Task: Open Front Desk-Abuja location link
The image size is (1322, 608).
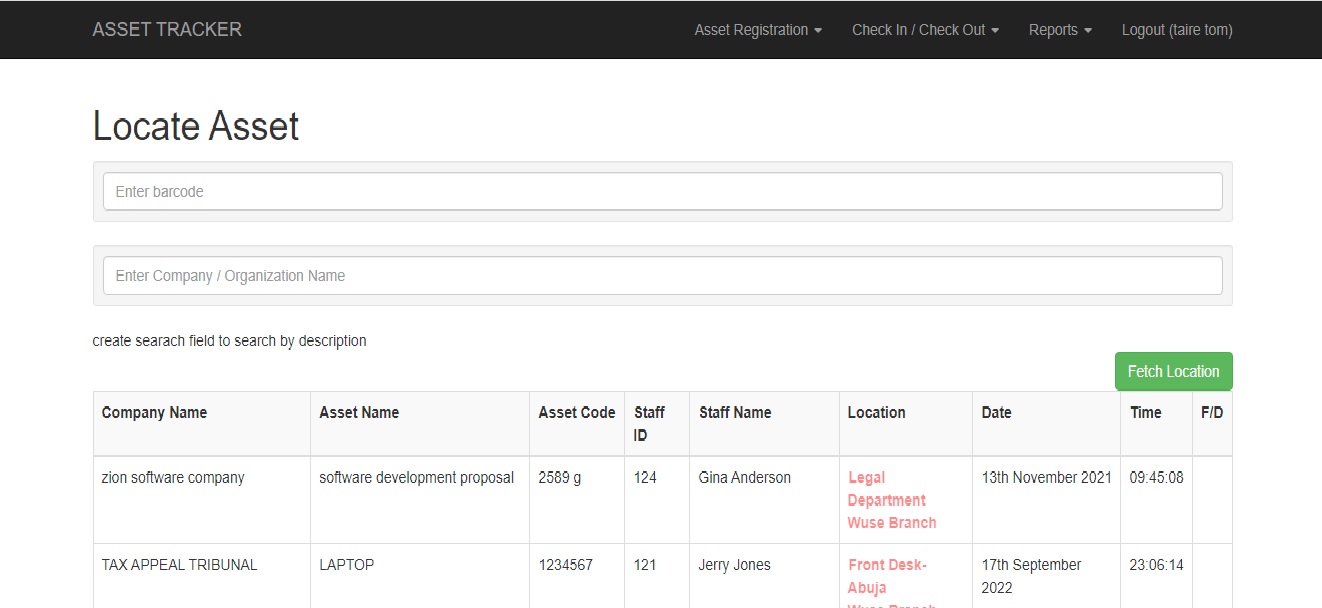Action: pyautogui.click(x=887, y=576)
